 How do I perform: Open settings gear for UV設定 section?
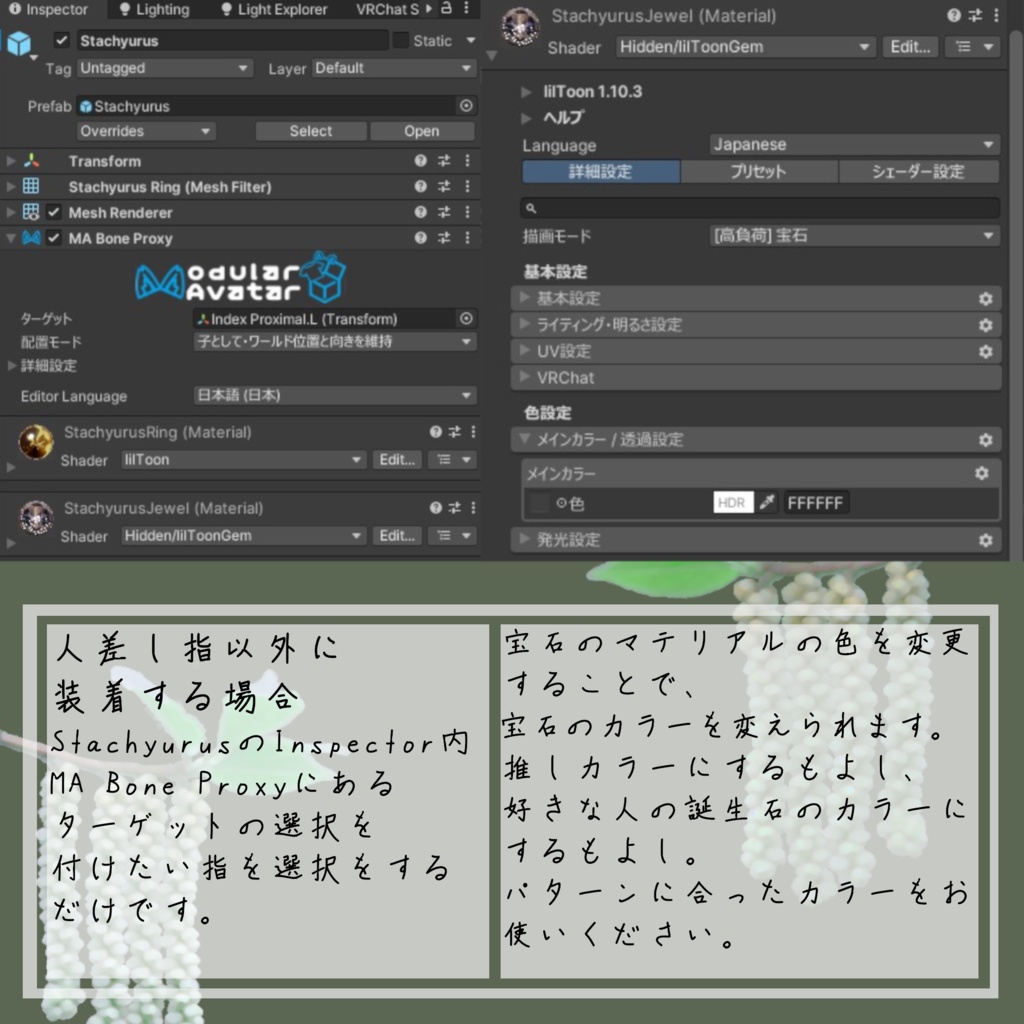pyautogui.click(x=985, y=352)
